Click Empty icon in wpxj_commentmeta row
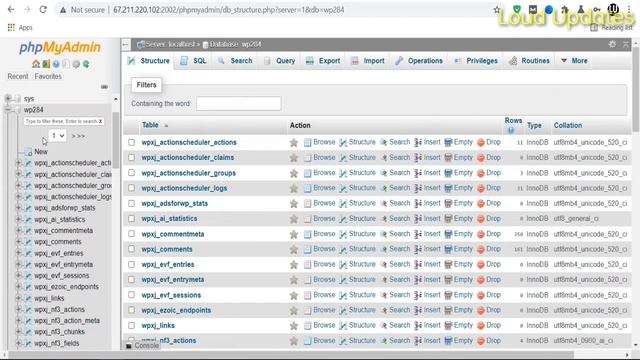Viewport: 640px width, 360px height. tap(448, 234)
